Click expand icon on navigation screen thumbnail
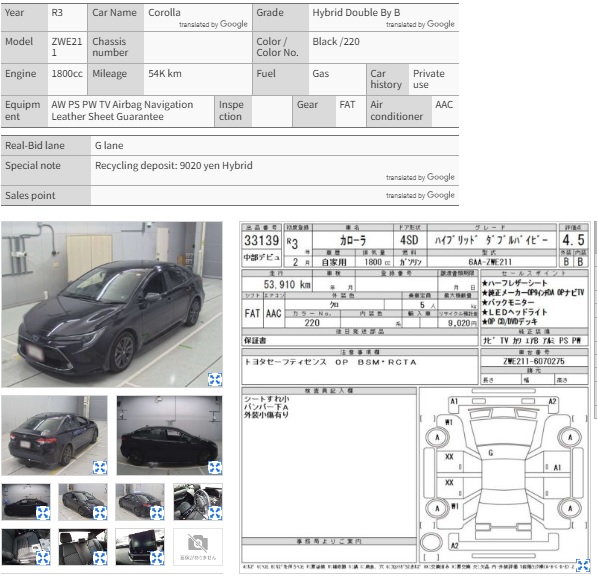Image resolution: width=598 pixels, height=580 pixels. 157,558
